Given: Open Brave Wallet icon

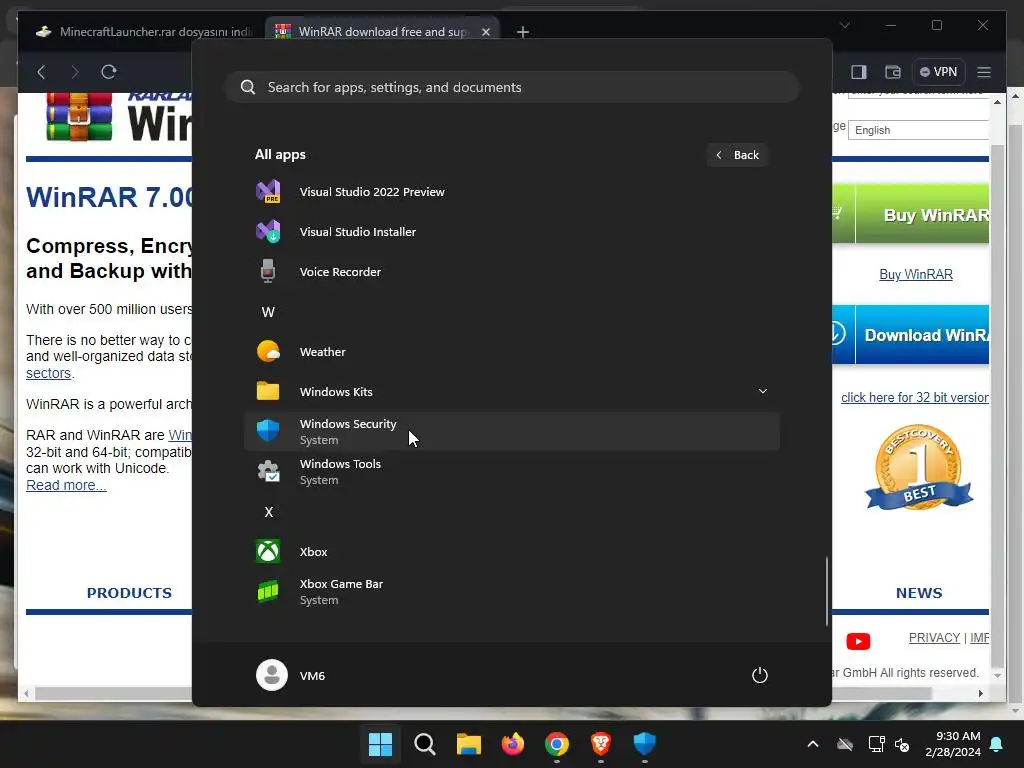Looking at the screenshot, I should pos(892,72).
